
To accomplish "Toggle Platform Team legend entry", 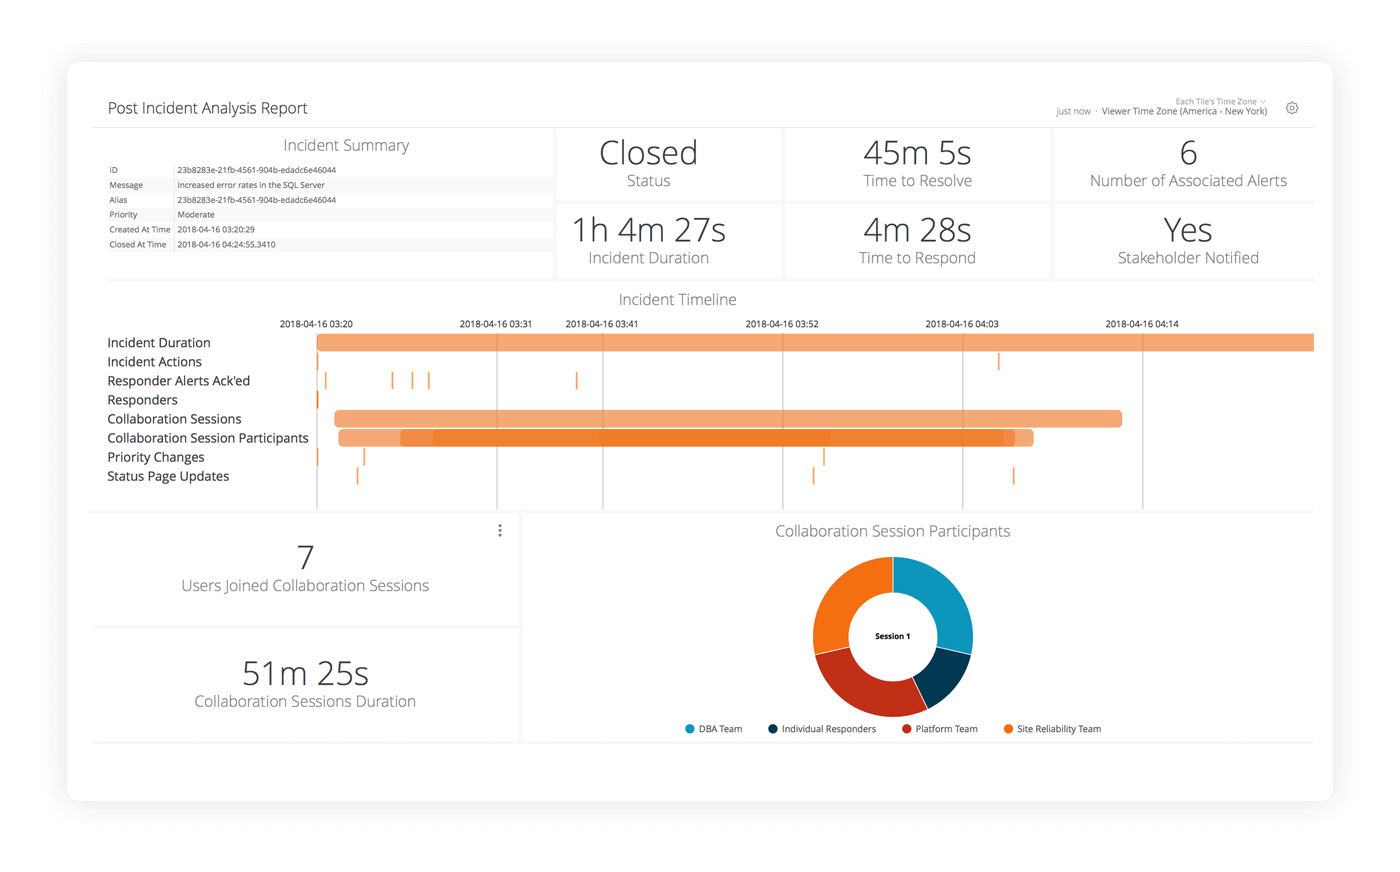I will 940,729.
